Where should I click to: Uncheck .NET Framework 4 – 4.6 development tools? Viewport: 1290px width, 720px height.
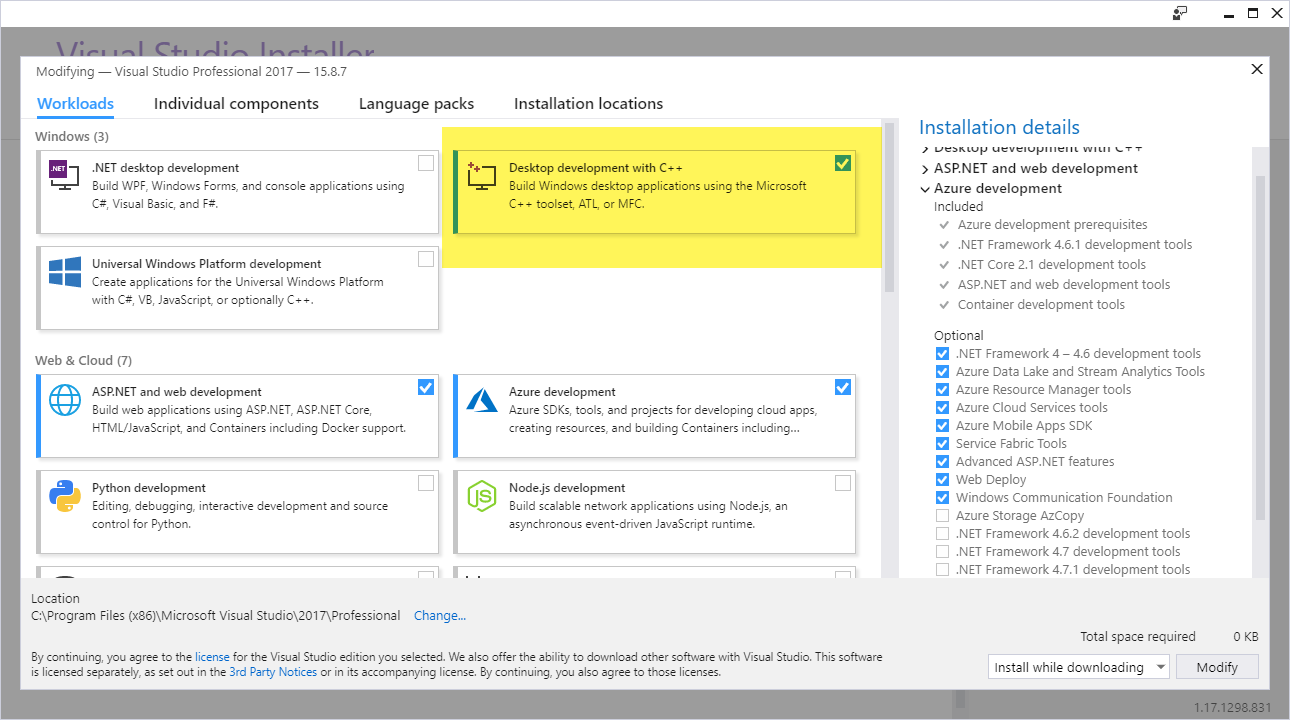point(942,354)
